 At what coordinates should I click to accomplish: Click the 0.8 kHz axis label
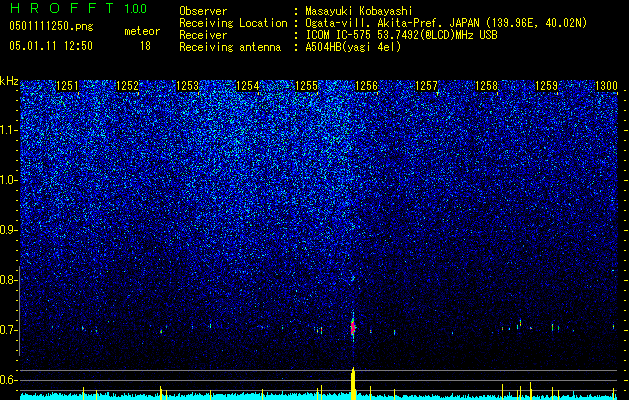(x=9, y=280)
